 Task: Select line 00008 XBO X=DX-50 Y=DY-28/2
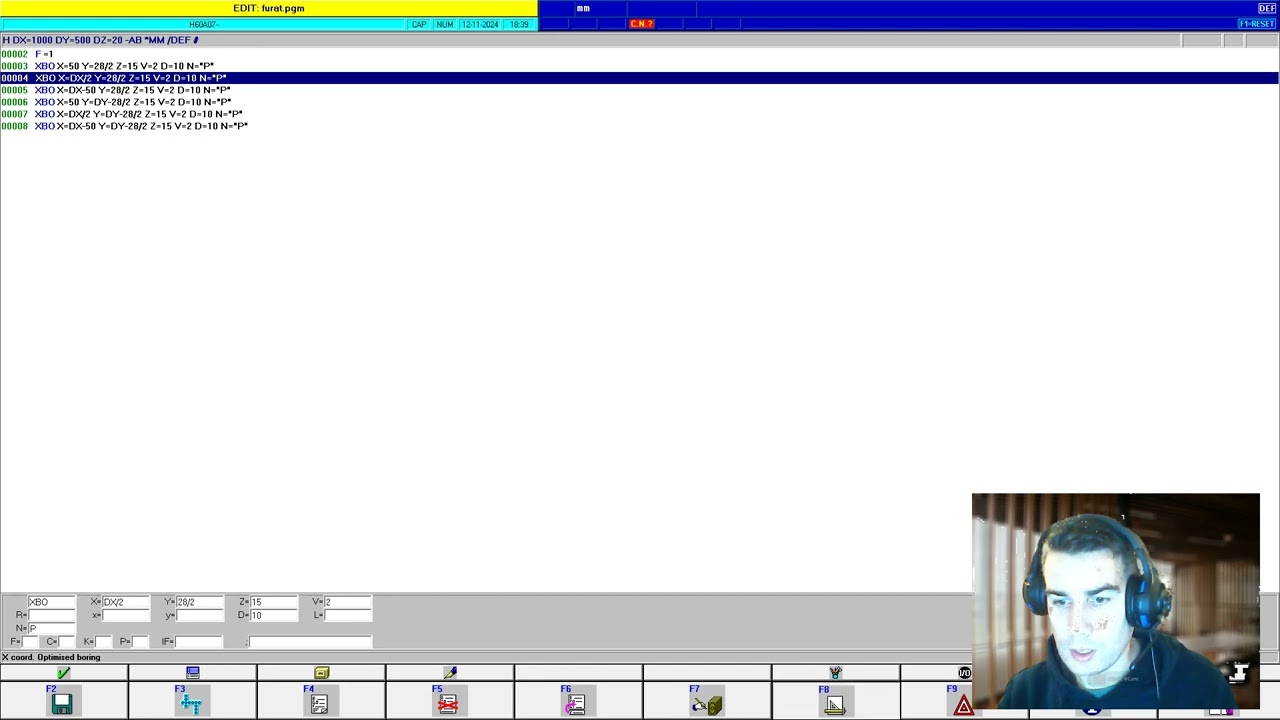click(x=640, y=126)
